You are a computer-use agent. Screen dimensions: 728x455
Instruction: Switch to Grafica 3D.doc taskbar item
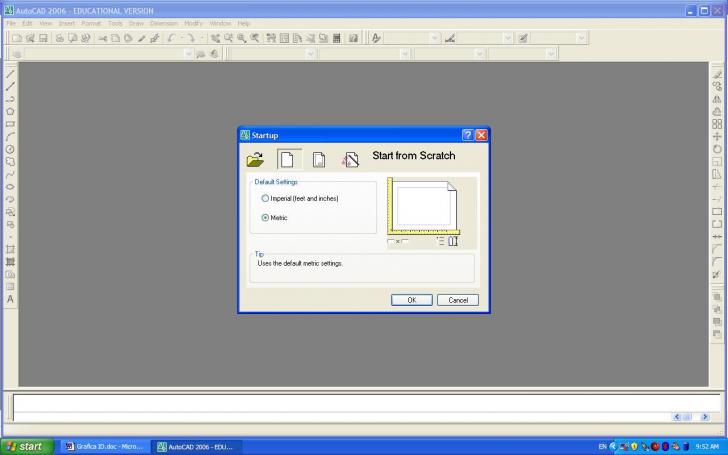[105, 447]
